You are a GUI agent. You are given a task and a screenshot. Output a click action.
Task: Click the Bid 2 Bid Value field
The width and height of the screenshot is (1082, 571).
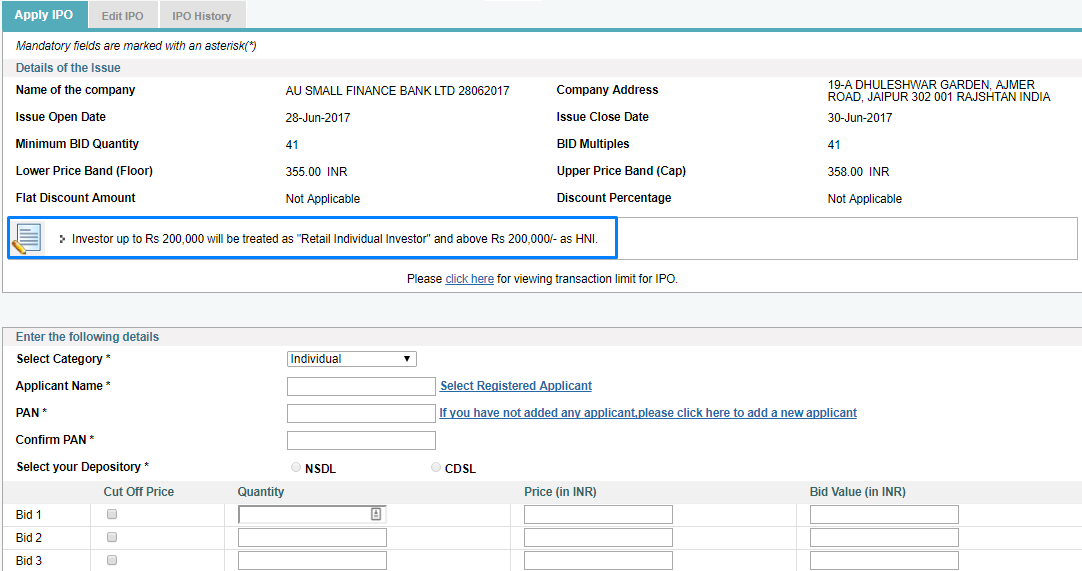pos(884,537)
